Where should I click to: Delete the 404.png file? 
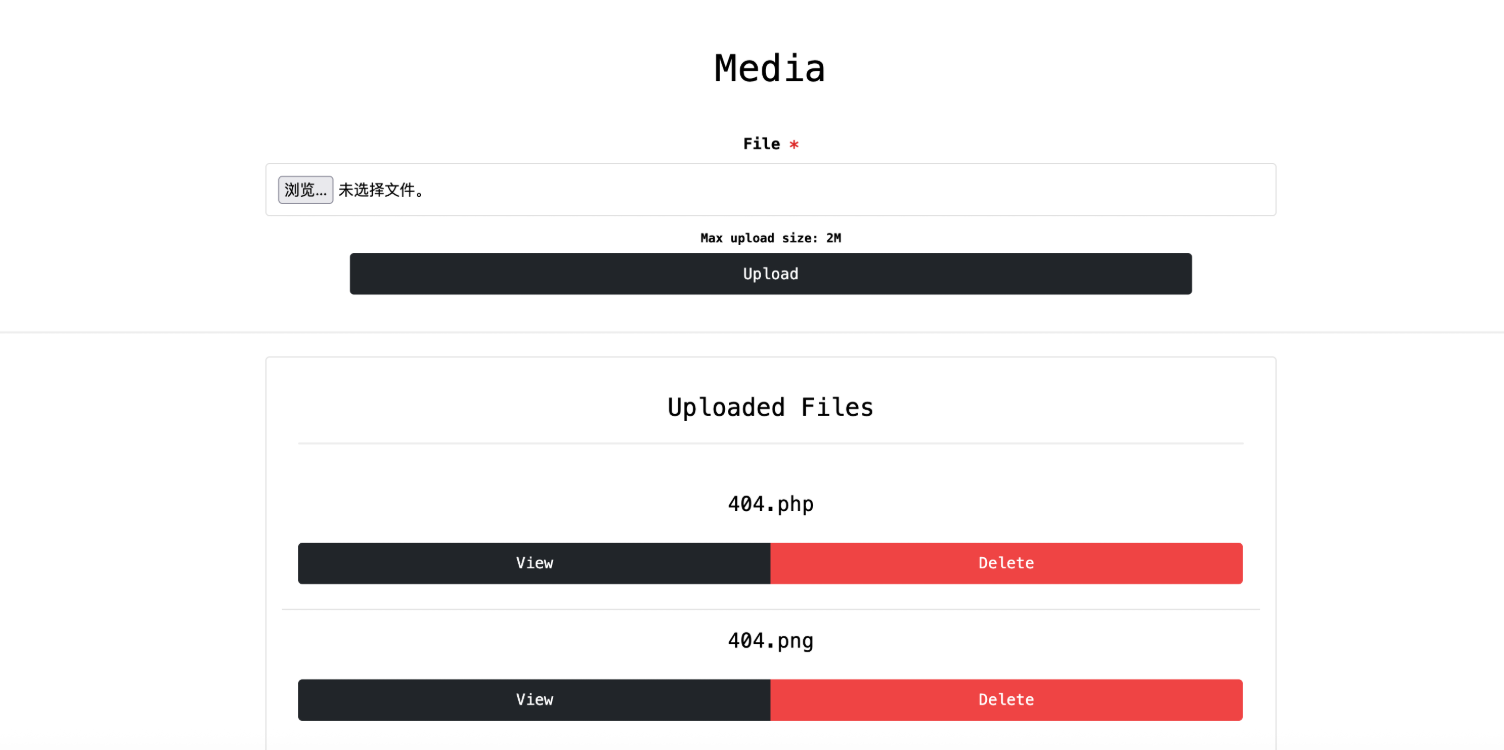(x=1006, y=700)
